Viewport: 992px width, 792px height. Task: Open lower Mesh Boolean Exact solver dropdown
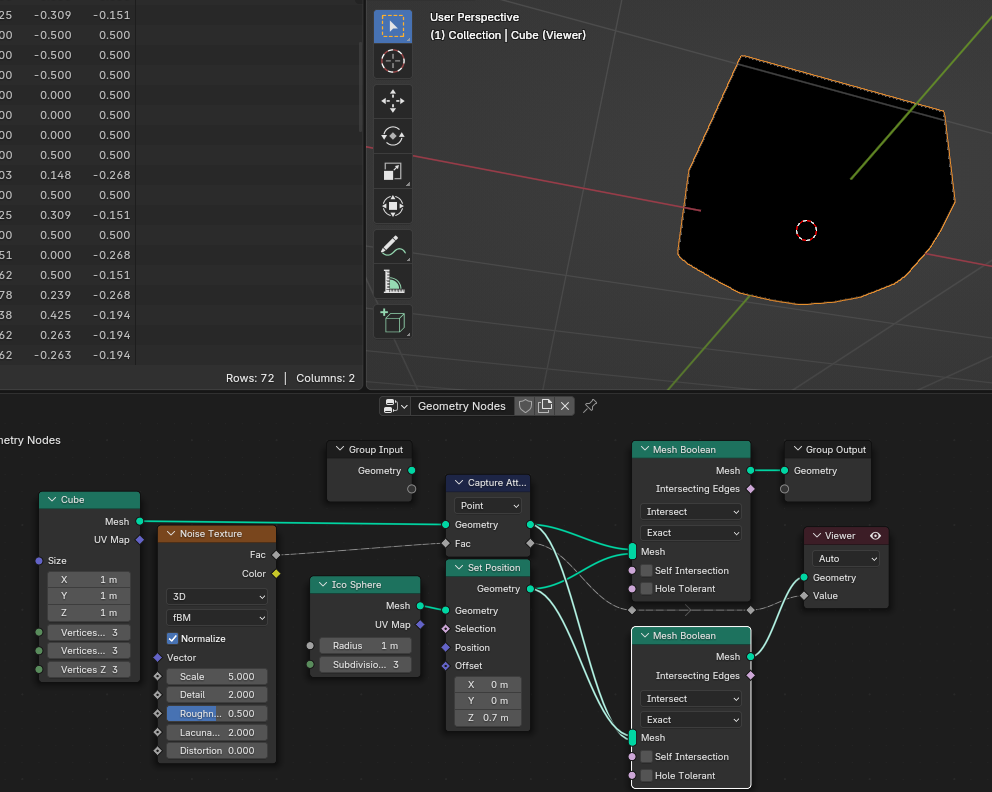(x=691, y=720)
